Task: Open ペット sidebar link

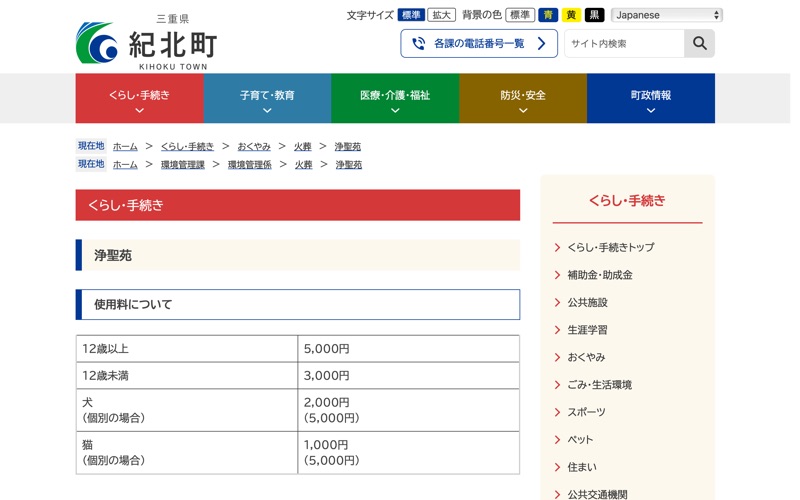Action: (x=580, y=439)
